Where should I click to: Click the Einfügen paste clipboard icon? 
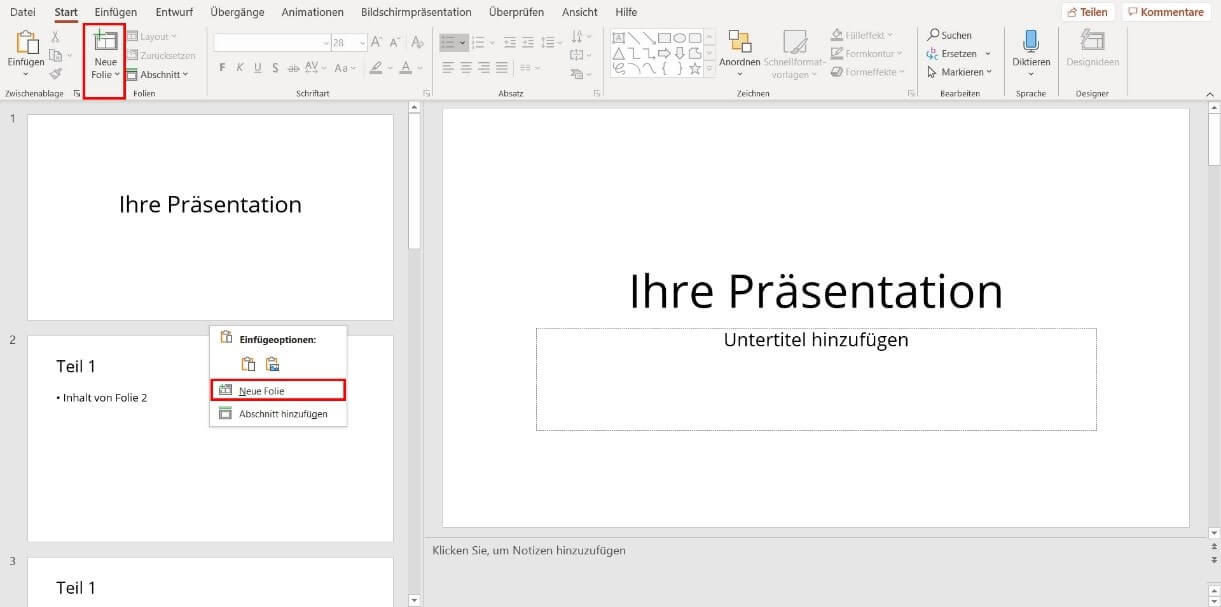pyautogui.click(x=26, y=42)
